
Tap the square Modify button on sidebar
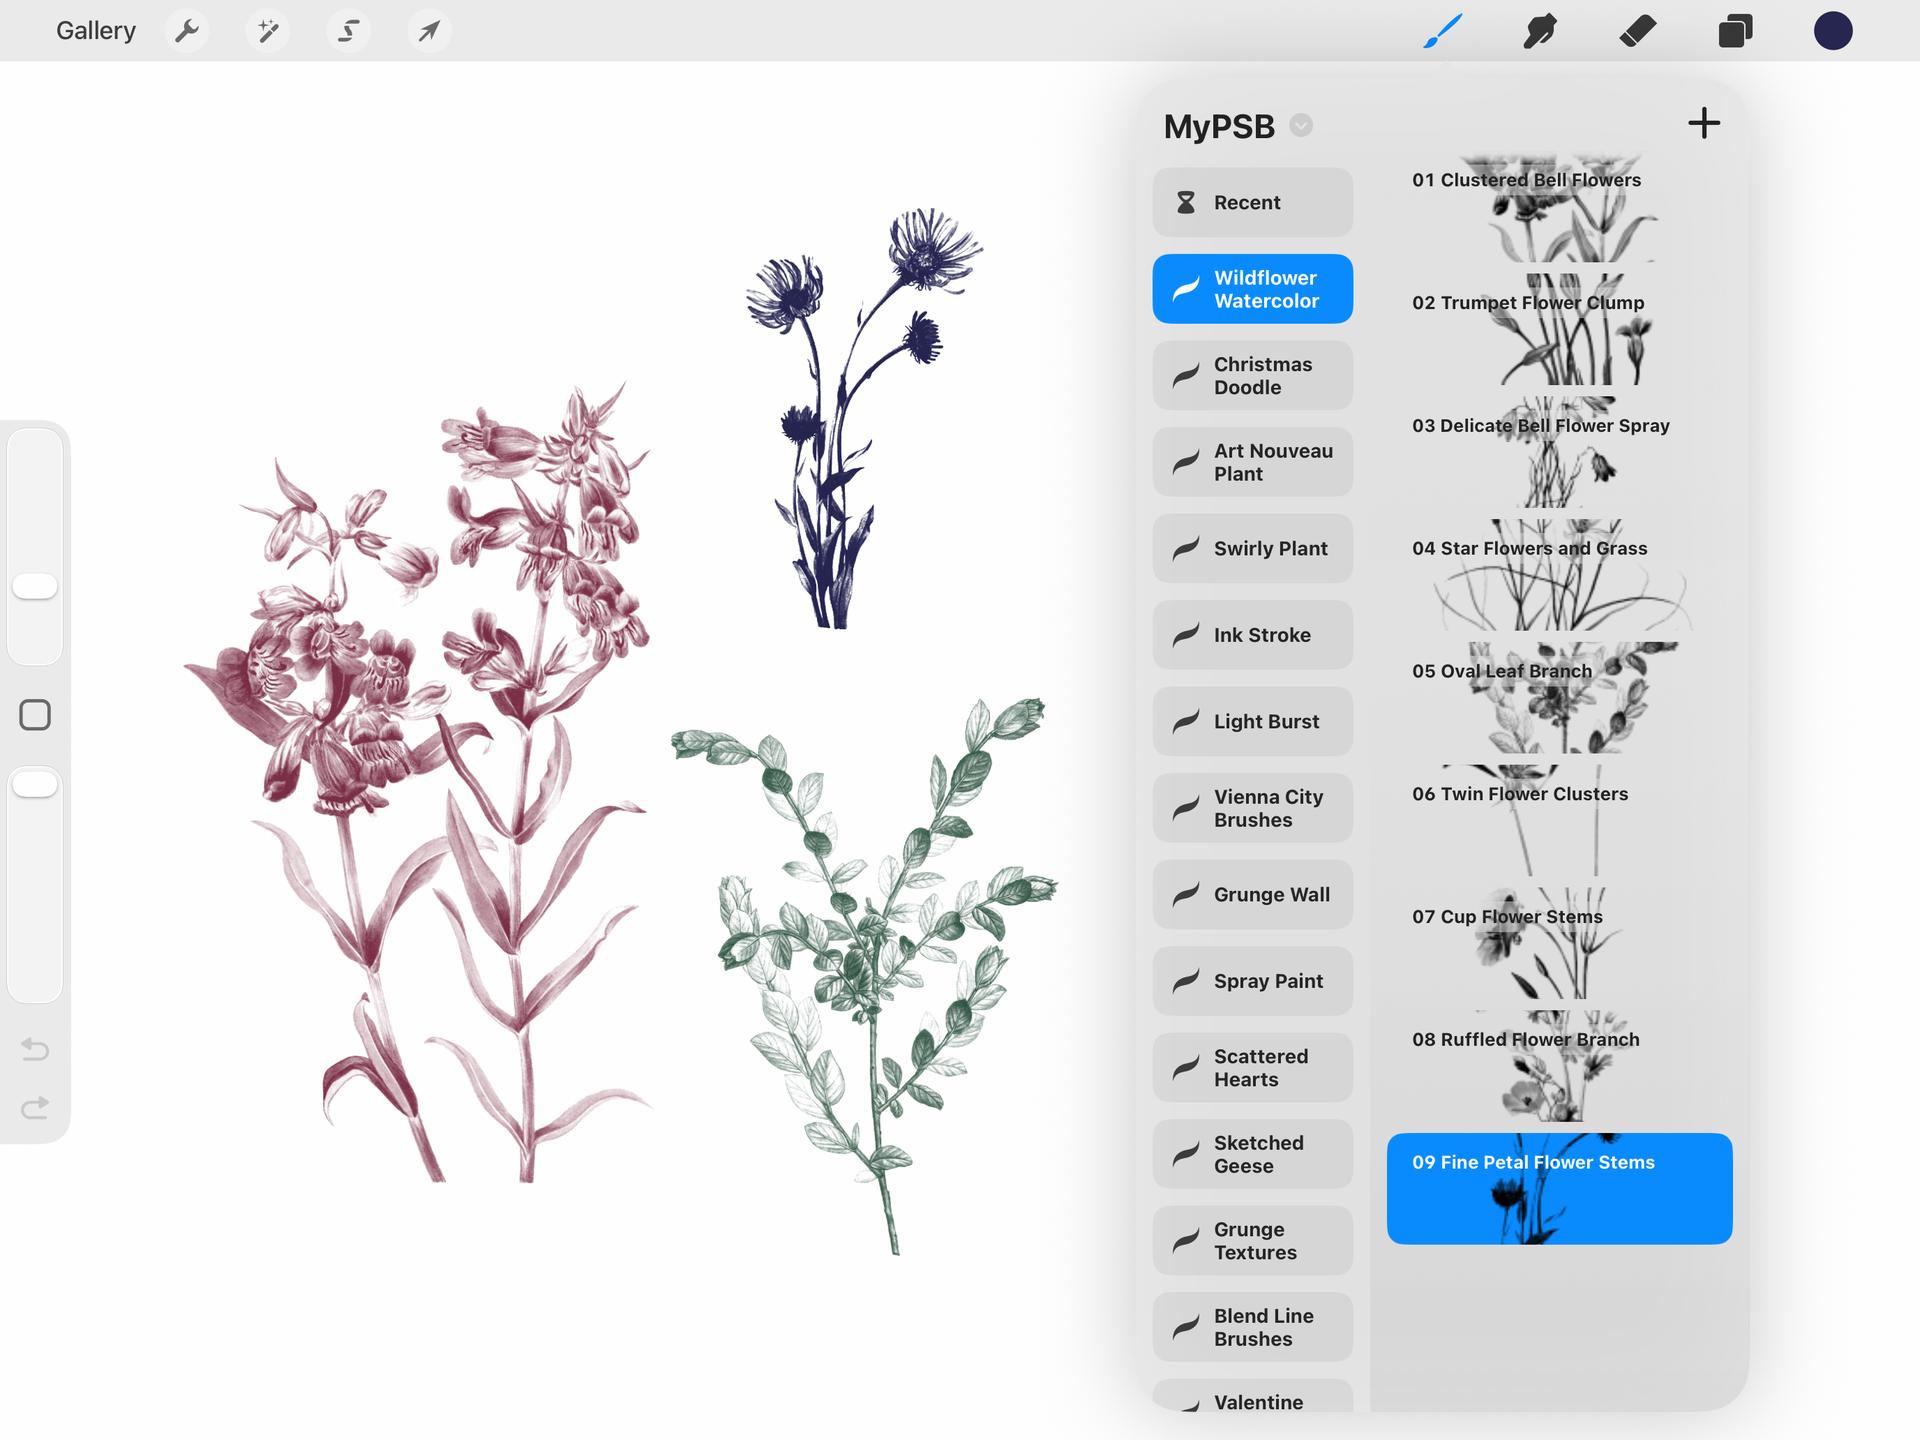pos(35,715)
